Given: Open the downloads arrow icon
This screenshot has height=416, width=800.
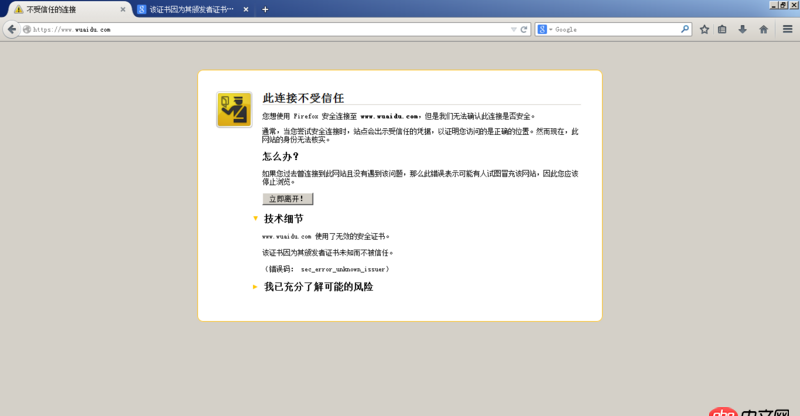Looking at the screenshot, I should (x=742, y=30).
